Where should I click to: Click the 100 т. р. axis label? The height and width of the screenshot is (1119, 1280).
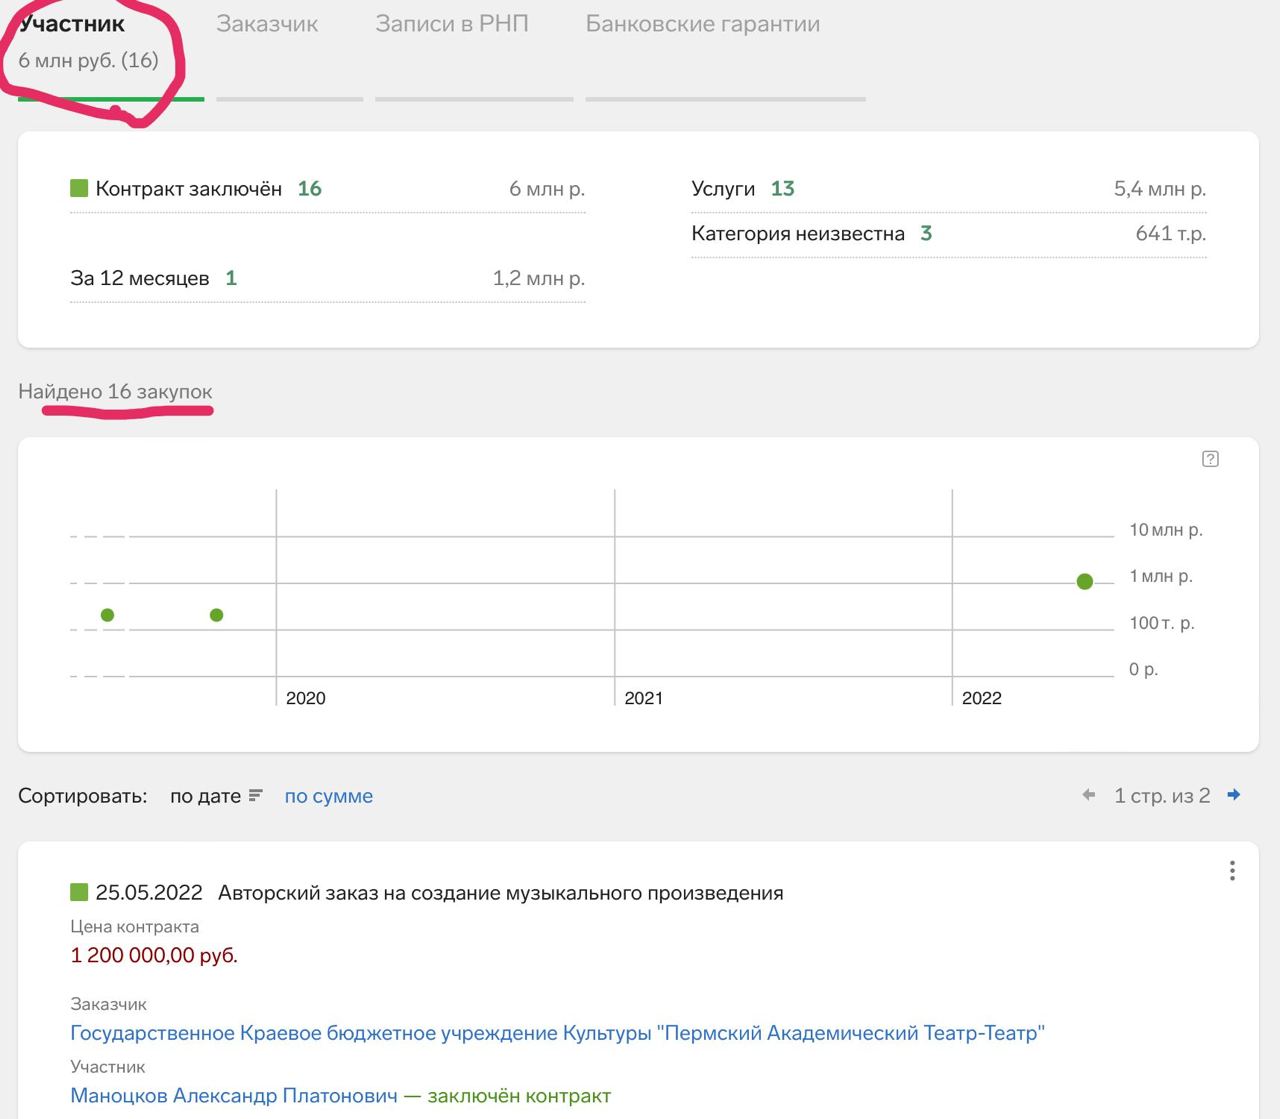tap(1162, 623)
